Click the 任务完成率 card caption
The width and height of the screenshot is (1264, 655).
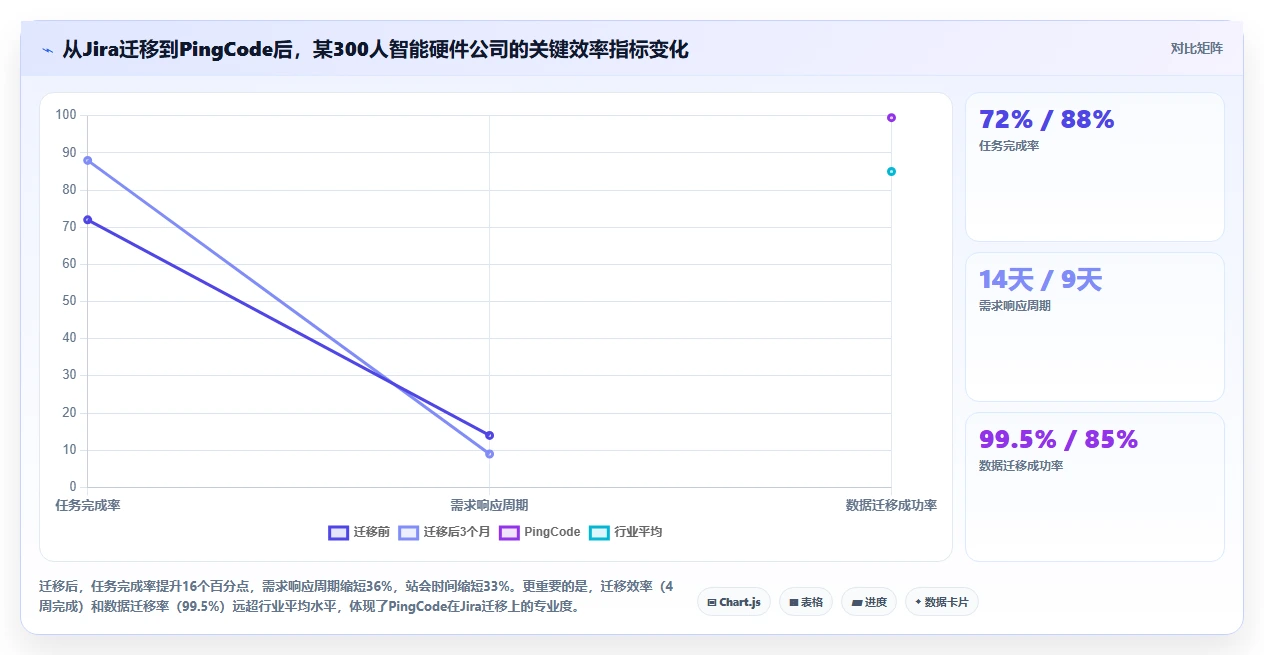point(1009,146)
